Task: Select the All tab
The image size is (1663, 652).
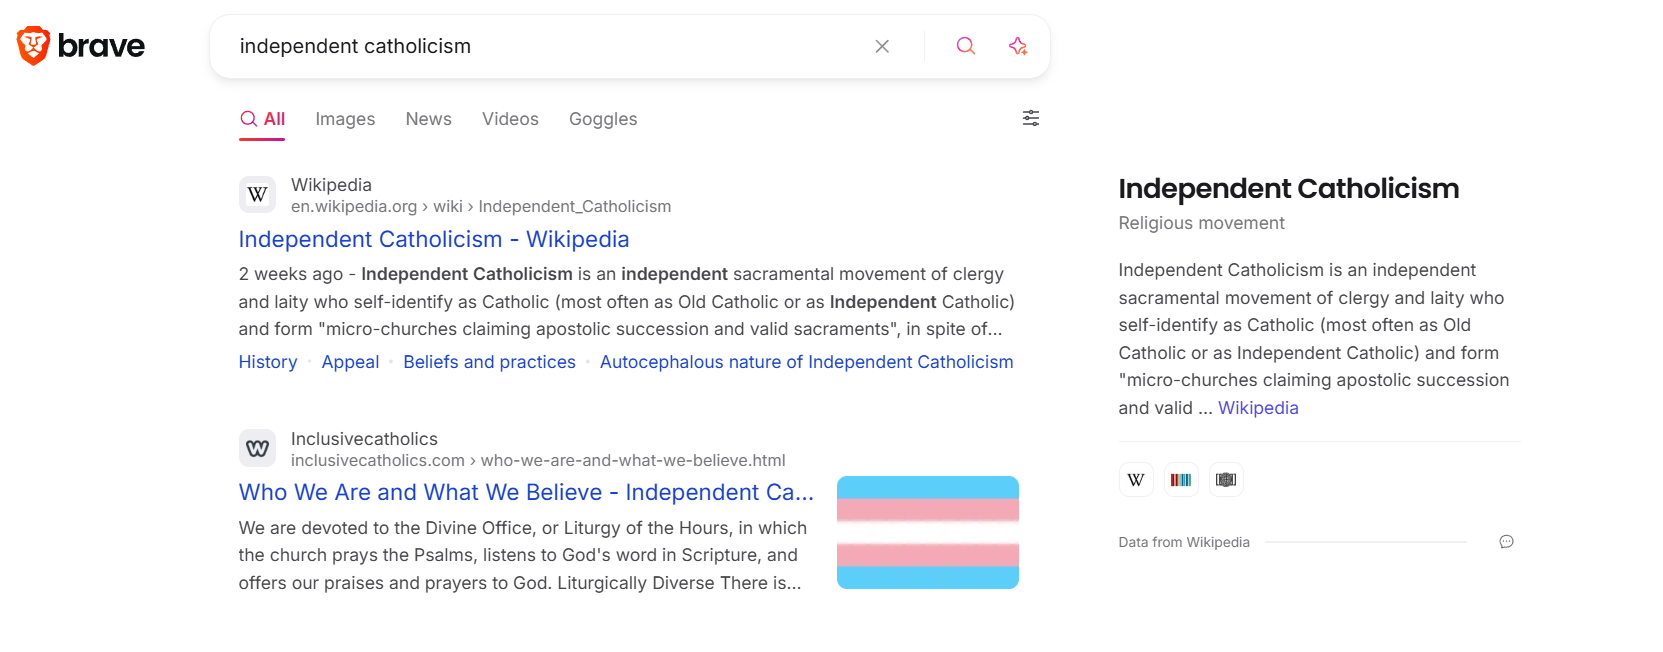Action: point(262,119)
